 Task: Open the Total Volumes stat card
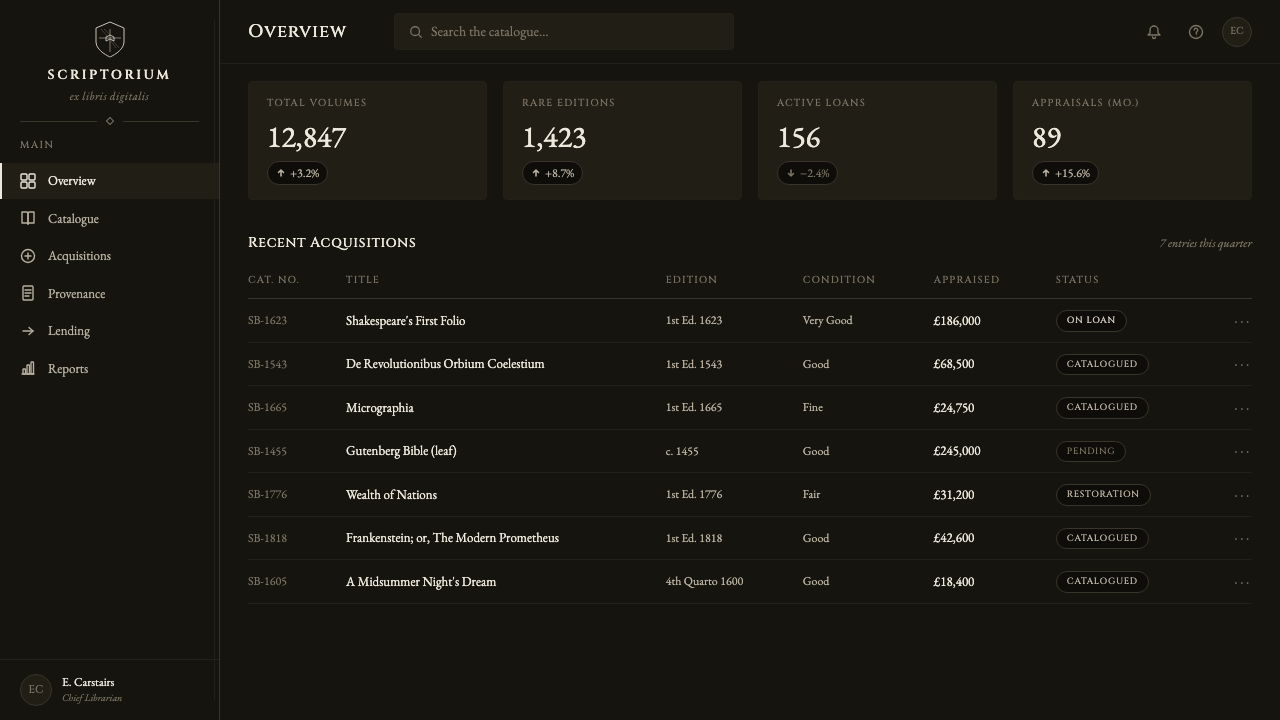coord(367,140)
